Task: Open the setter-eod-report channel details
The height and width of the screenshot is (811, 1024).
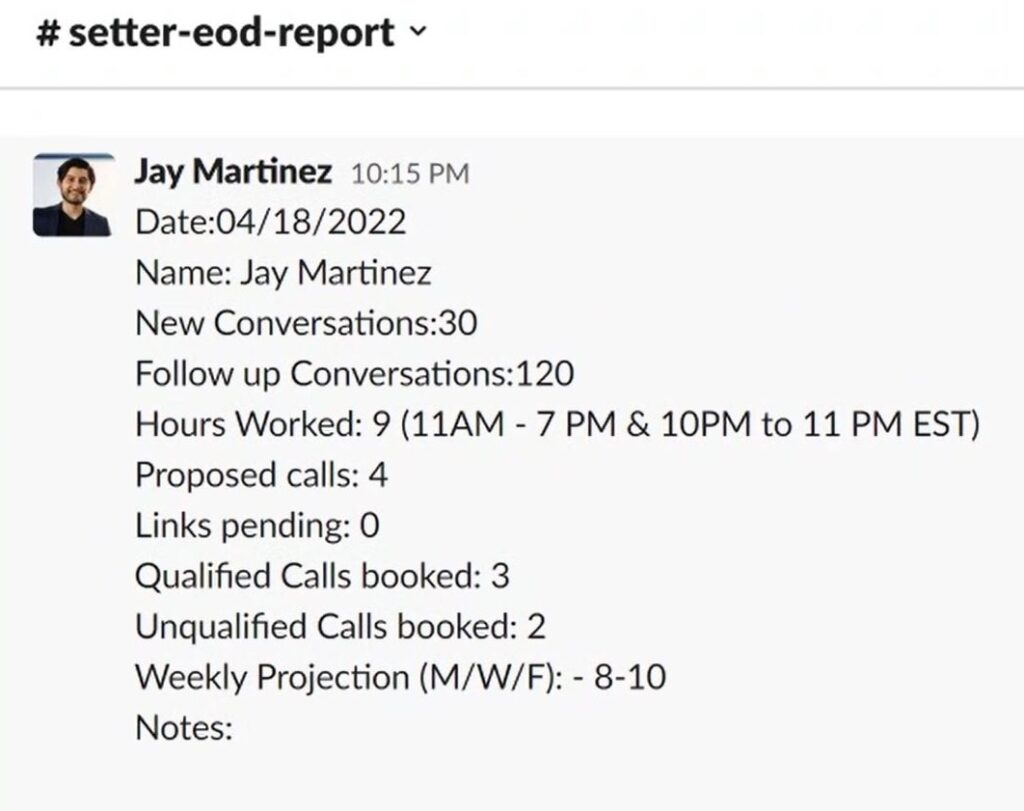Action: [x=229, y=34]
